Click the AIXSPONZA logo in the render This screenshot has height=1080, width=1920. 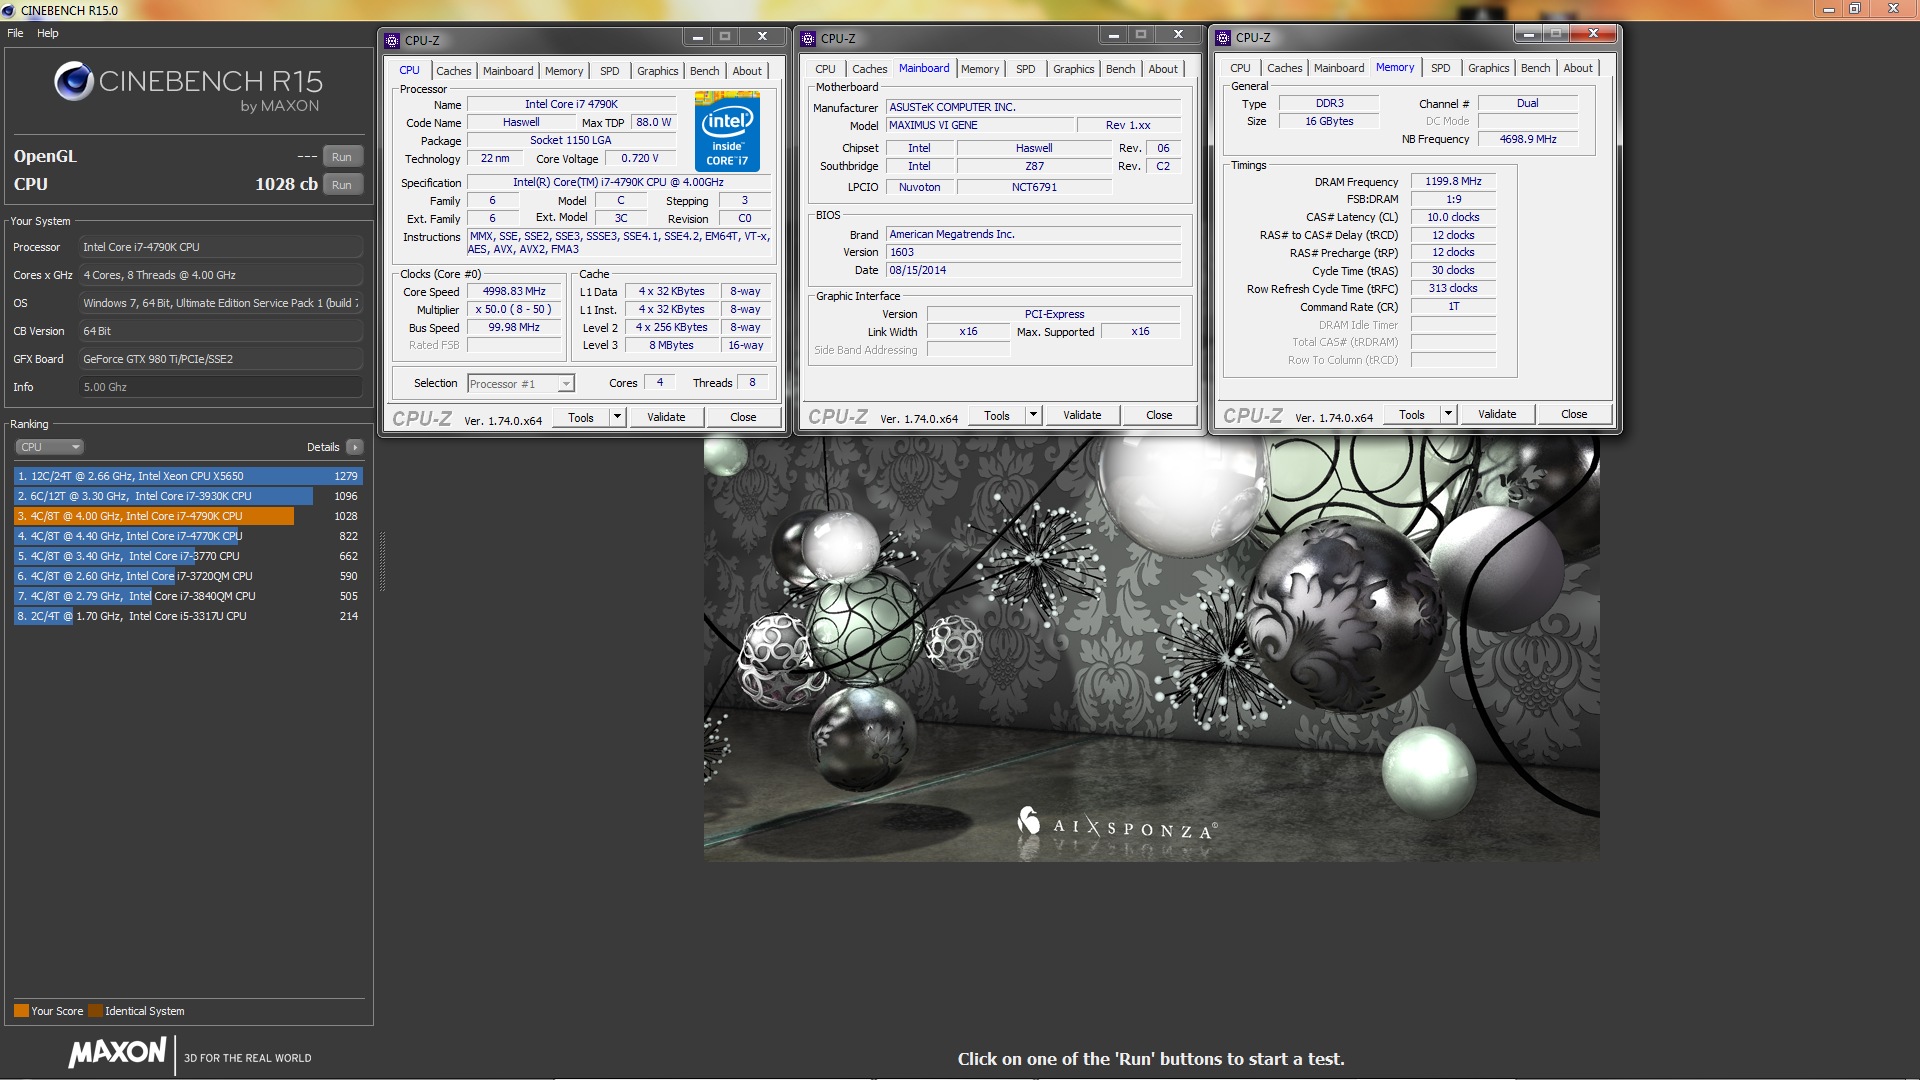pyautogui.click(x=1116, y=824)
